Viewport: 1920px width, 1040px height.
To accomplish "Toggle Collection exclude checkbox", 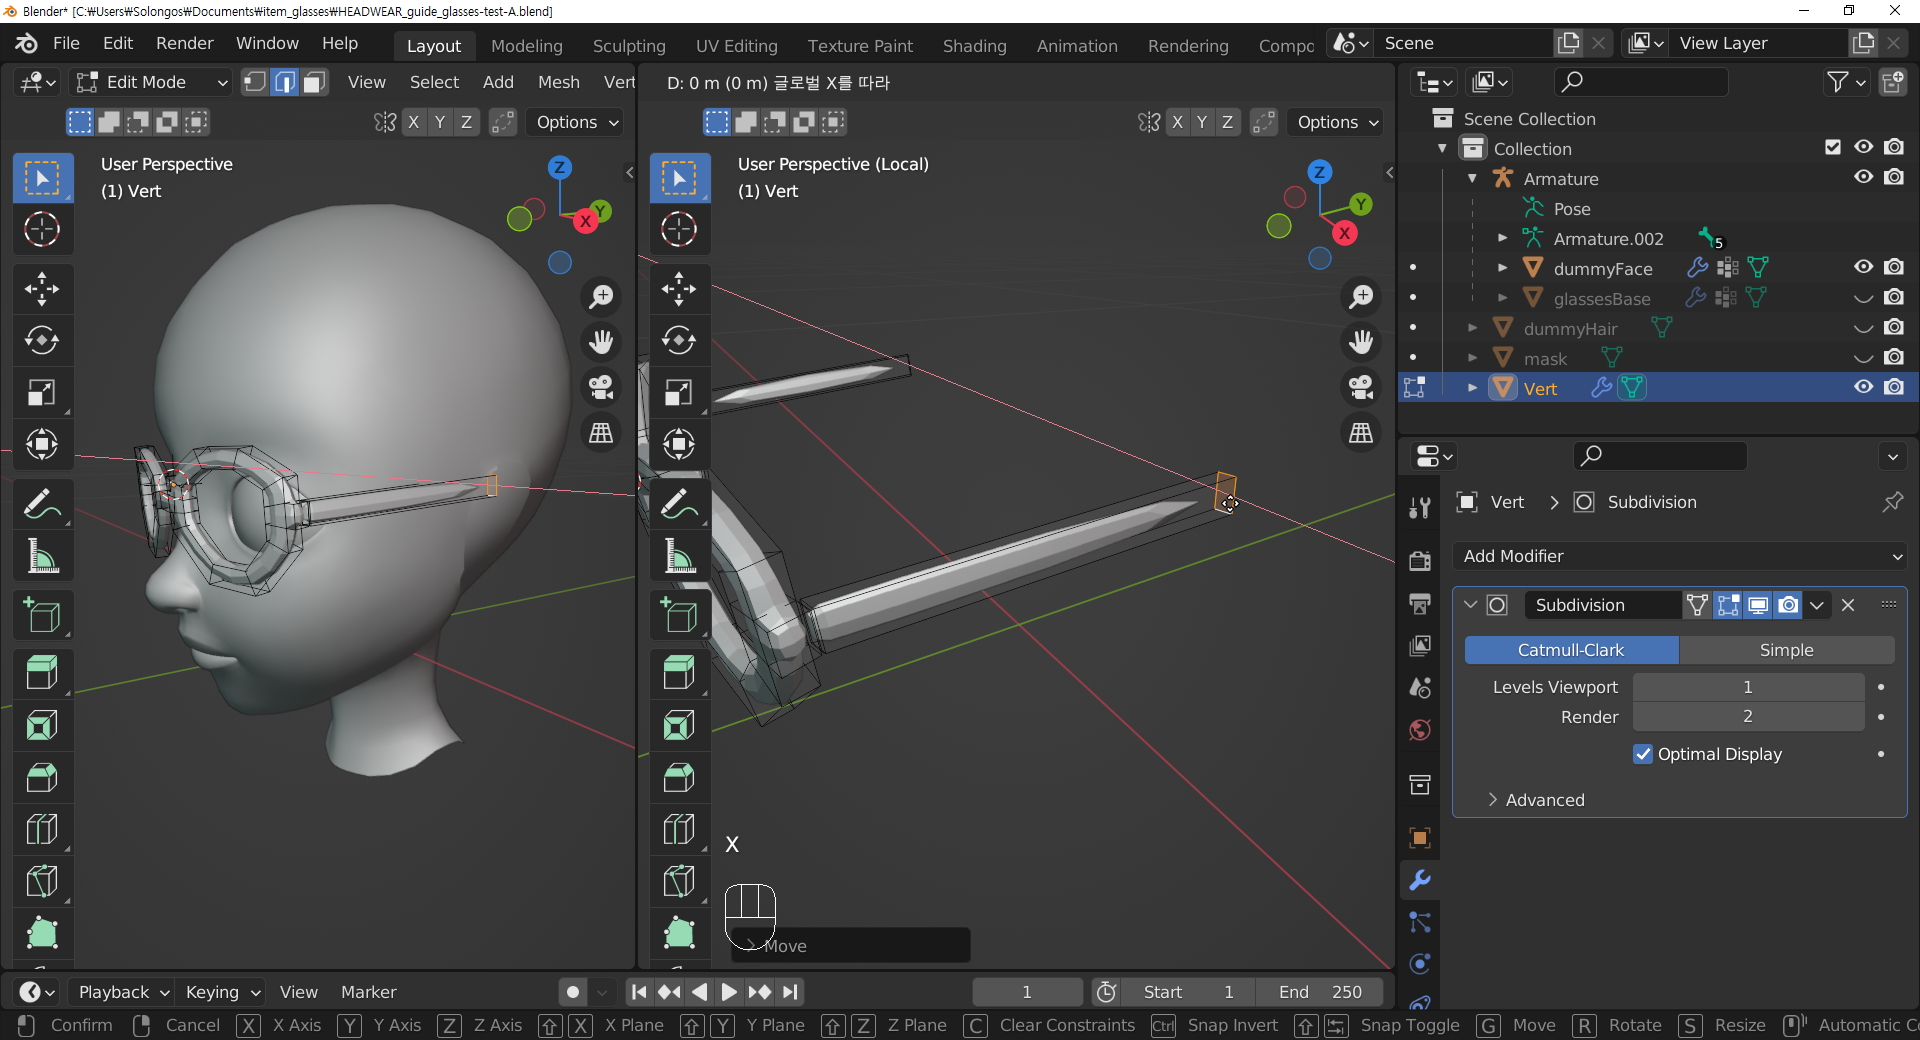I will pyautogui.click(x=1832, y=147).
